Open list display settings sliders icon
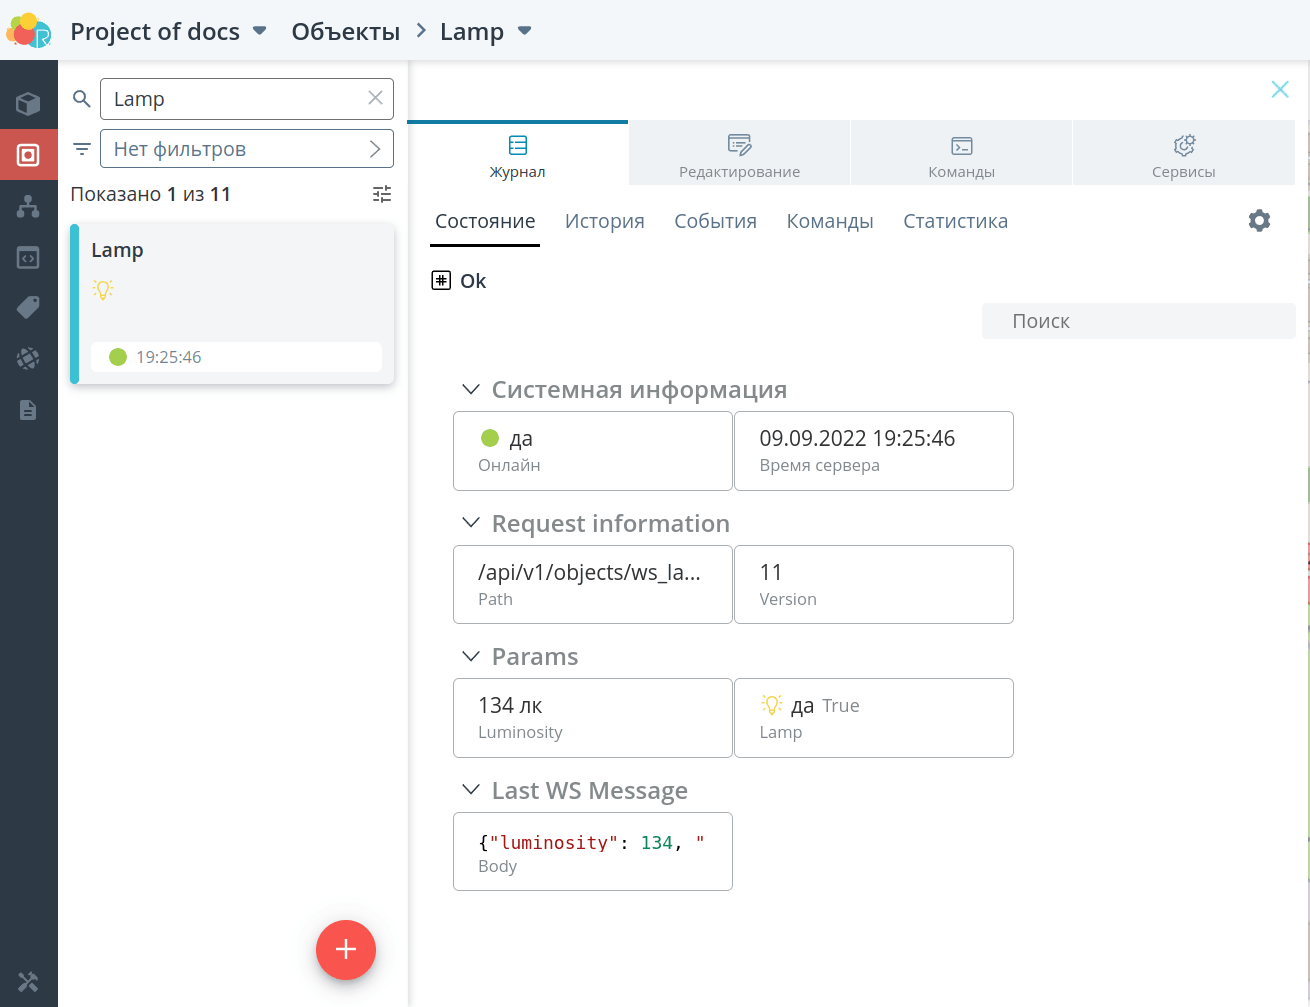 click(x=382, y=194)
